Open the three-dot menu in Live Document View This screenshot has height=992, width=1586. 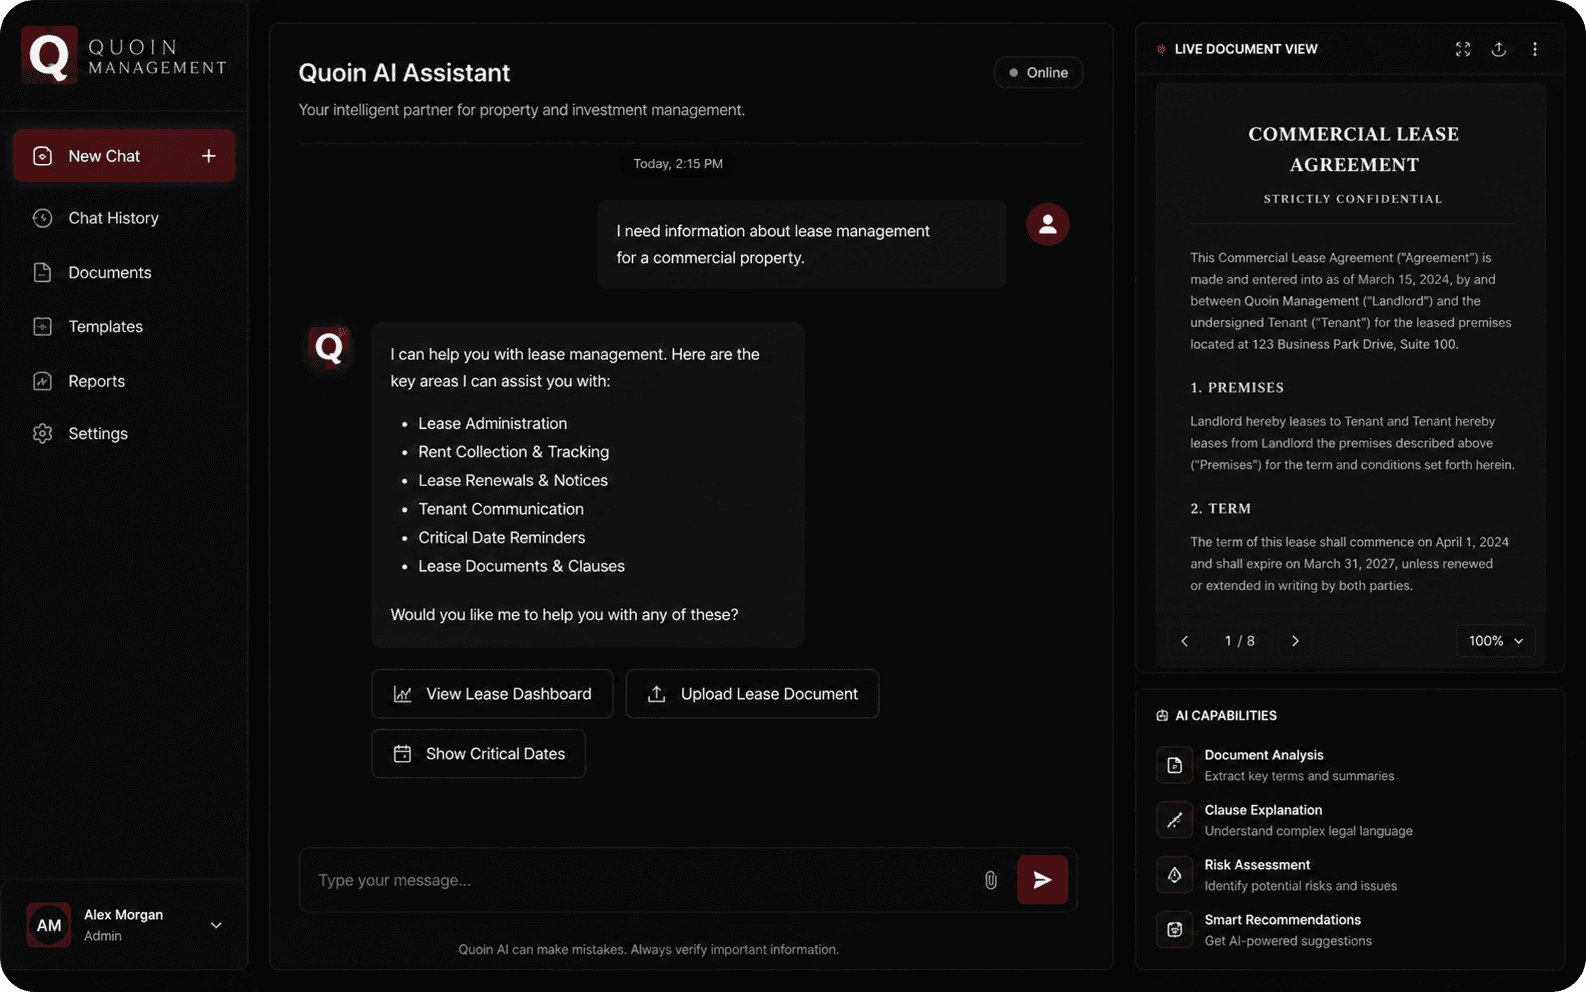[1535, 49]
